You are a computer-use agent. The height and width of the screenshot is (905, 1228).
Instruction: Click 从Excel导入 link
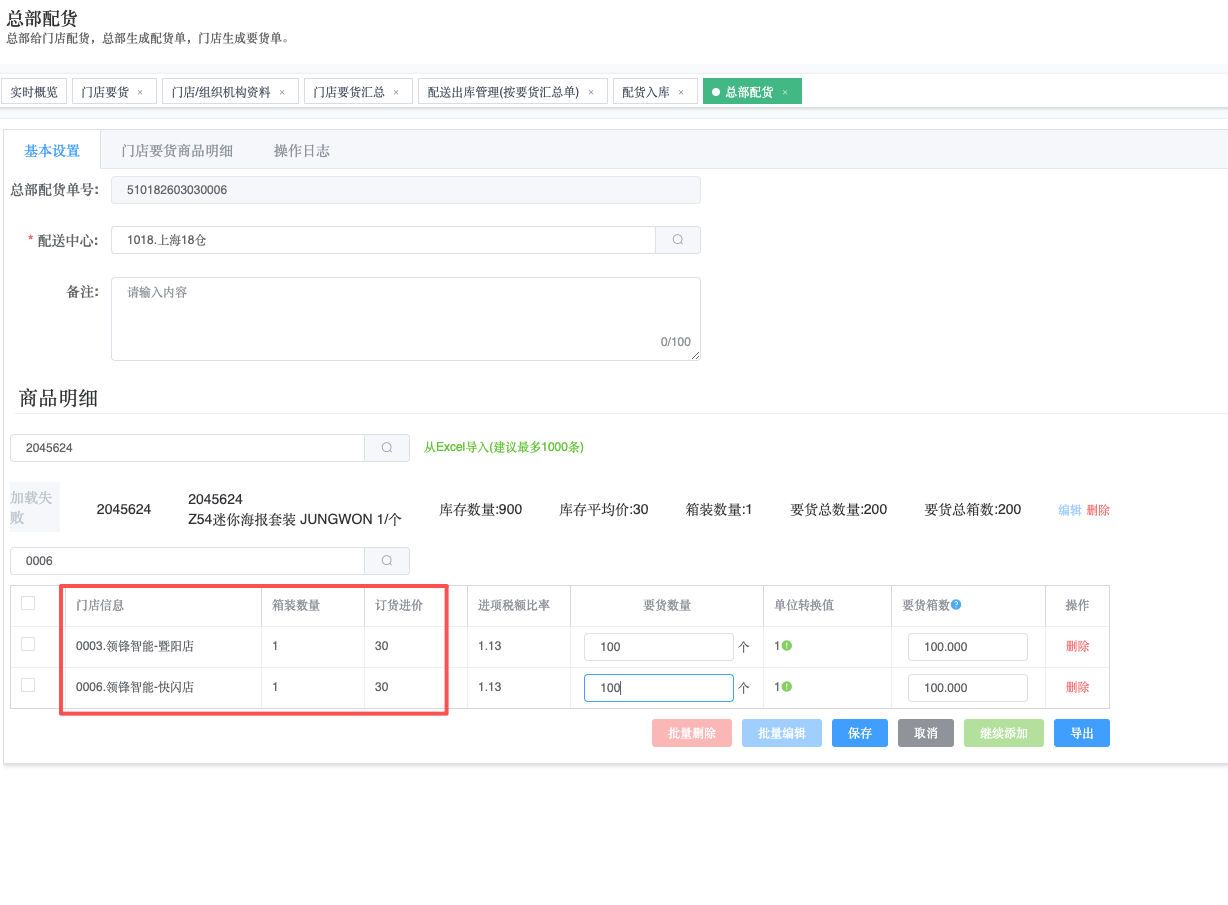(x=504, y=447)
